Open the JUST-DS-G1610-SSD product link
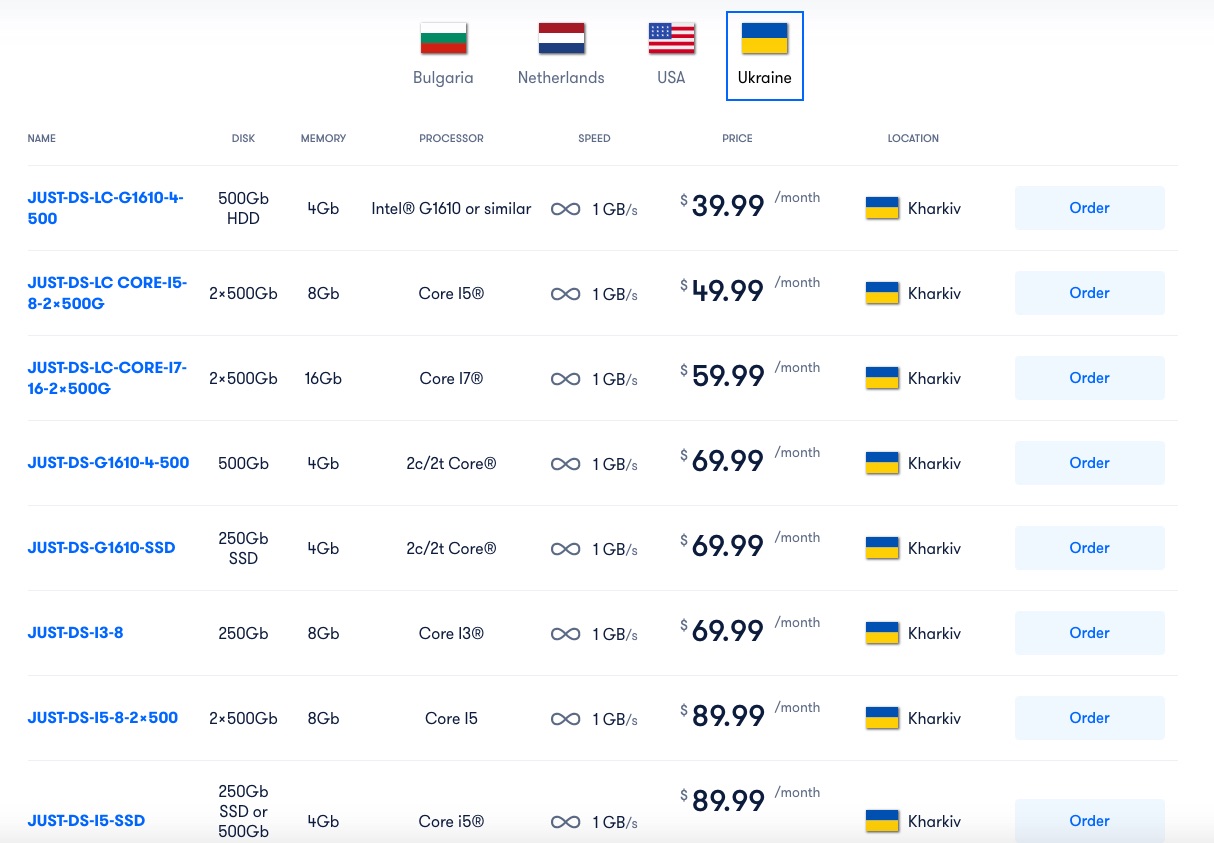The width and height of the screenshot is (1214, 843). click(101, 548)
